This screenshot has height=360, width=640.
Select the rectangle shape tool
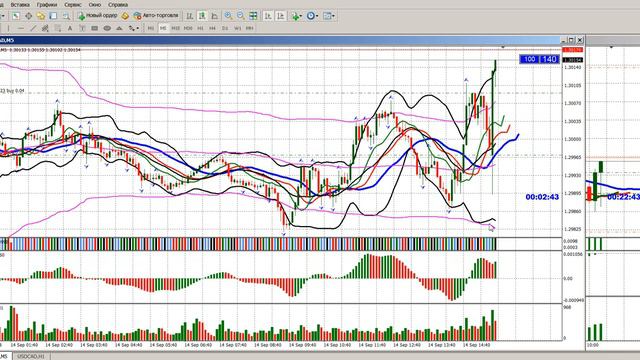click(x=94, y=28)
